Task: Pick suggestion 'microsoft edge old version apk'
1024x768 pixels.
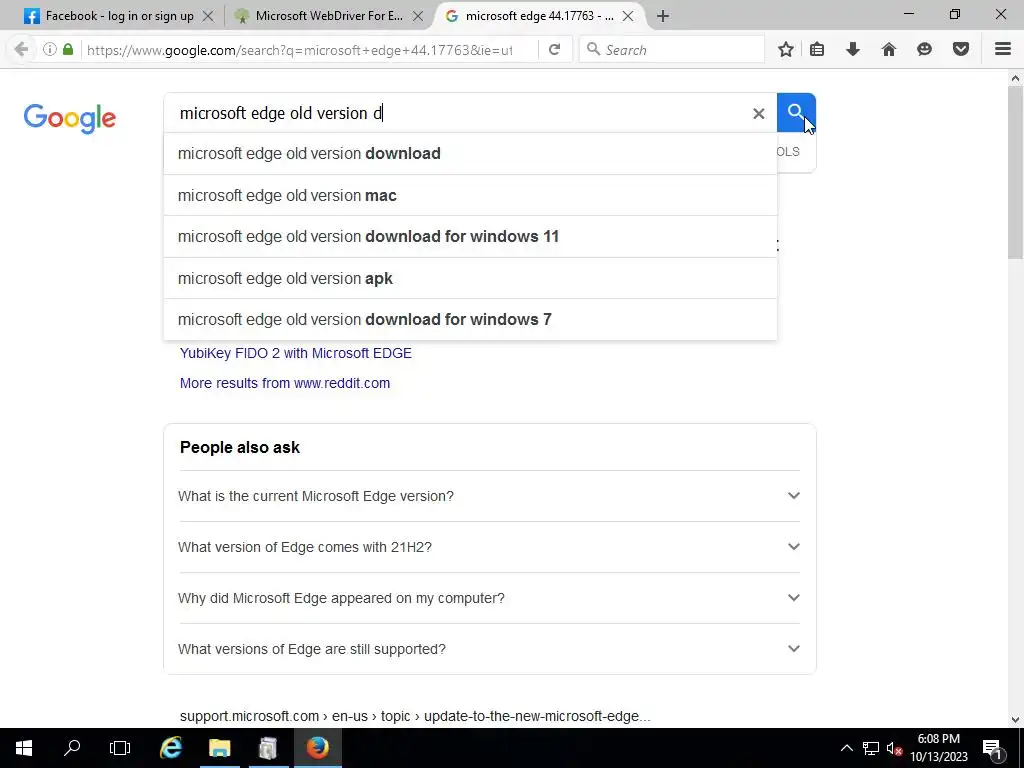Action: (470, 278)
